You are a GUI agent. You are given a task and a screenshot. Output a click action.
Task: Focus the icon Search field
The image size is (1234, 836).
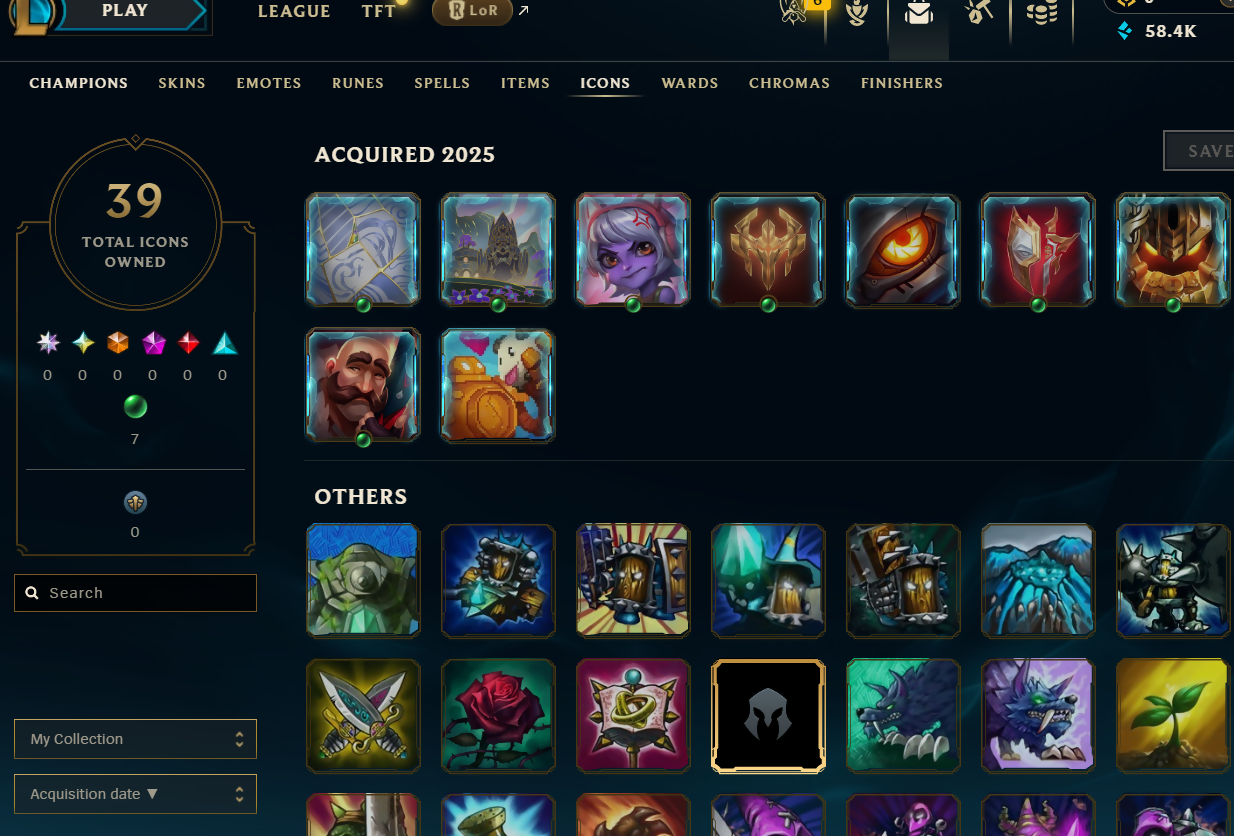(x=135, y=593)
